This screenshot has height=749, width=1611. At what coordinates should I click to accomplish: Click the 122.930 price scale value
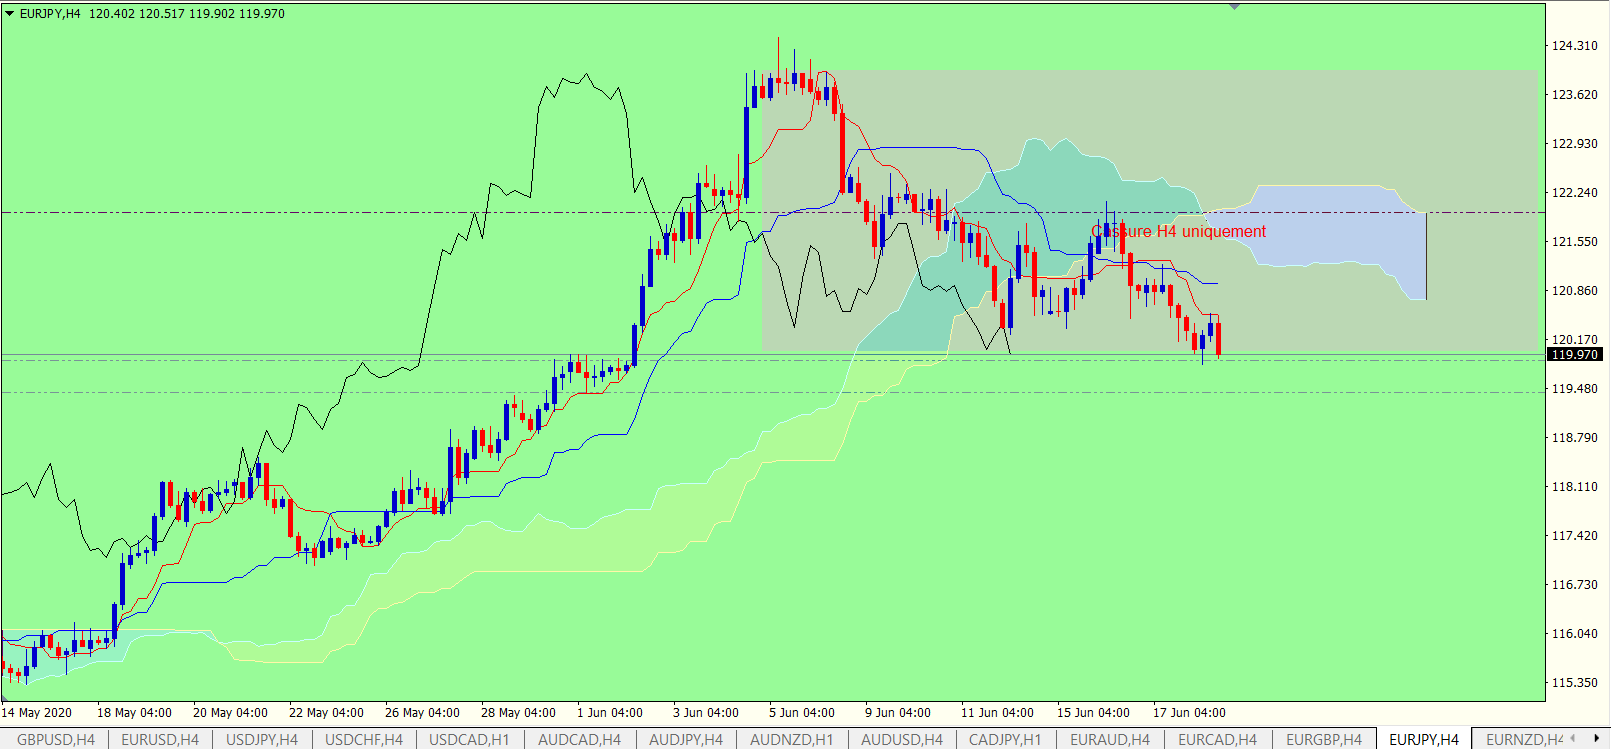point(1574,144)
